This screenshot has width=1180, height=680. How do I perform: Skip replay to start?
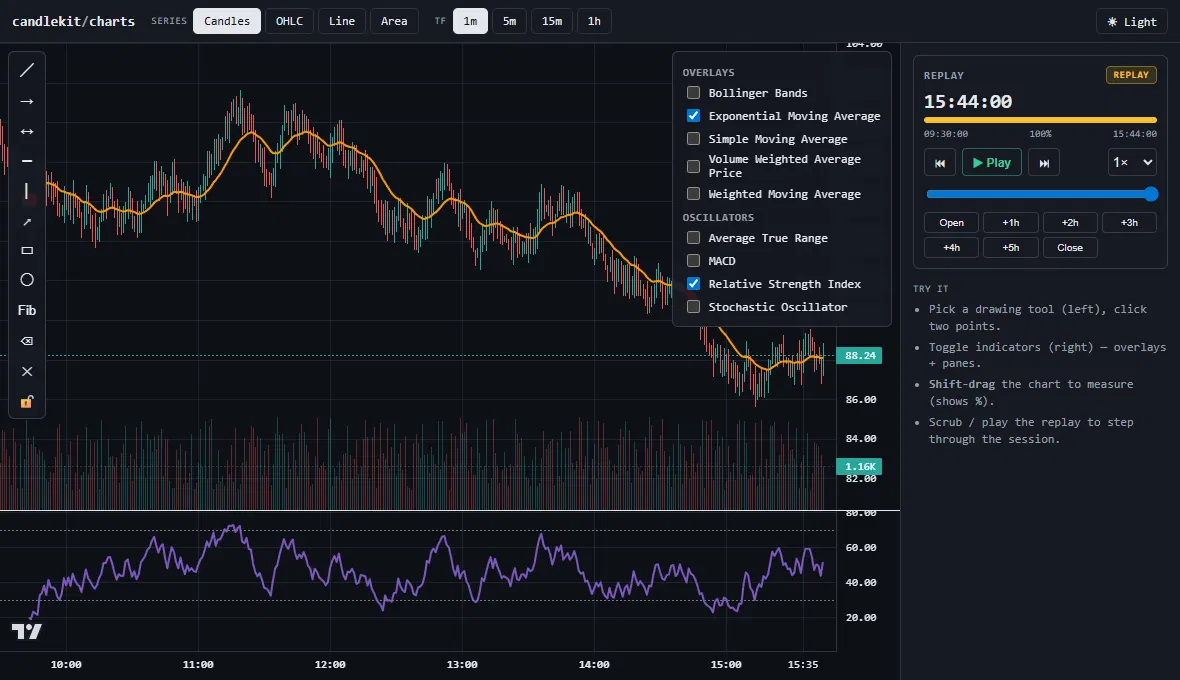pos(940,162)
